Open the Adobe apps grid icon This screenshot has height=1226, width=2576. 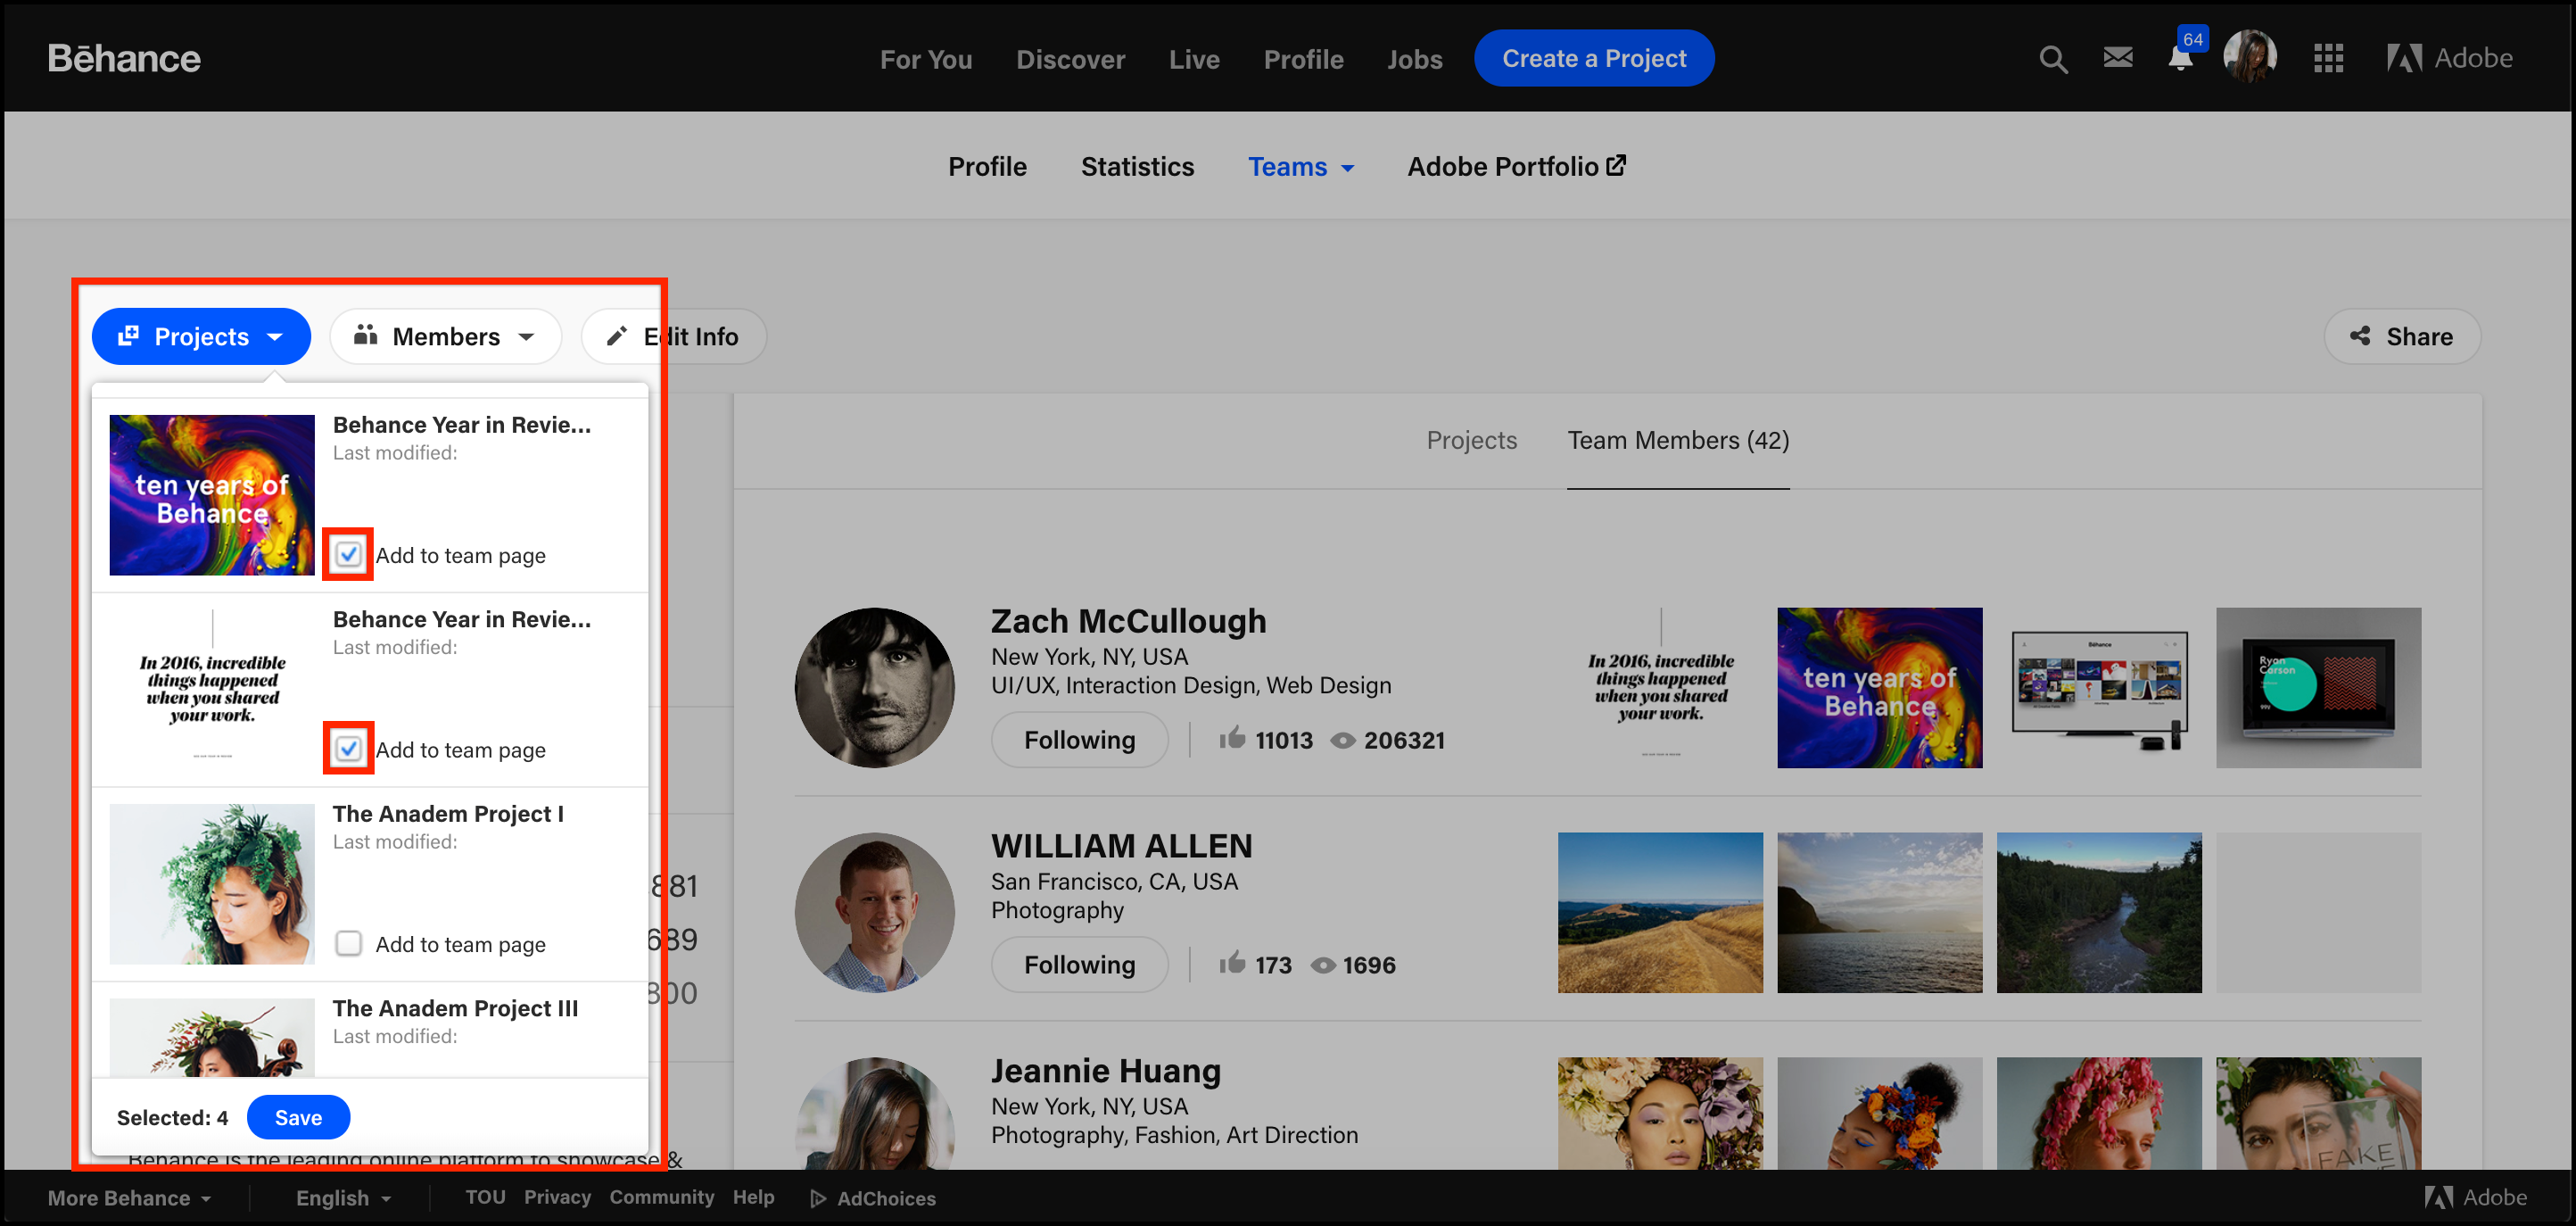pyautogui.click(x=2328, y=59)
